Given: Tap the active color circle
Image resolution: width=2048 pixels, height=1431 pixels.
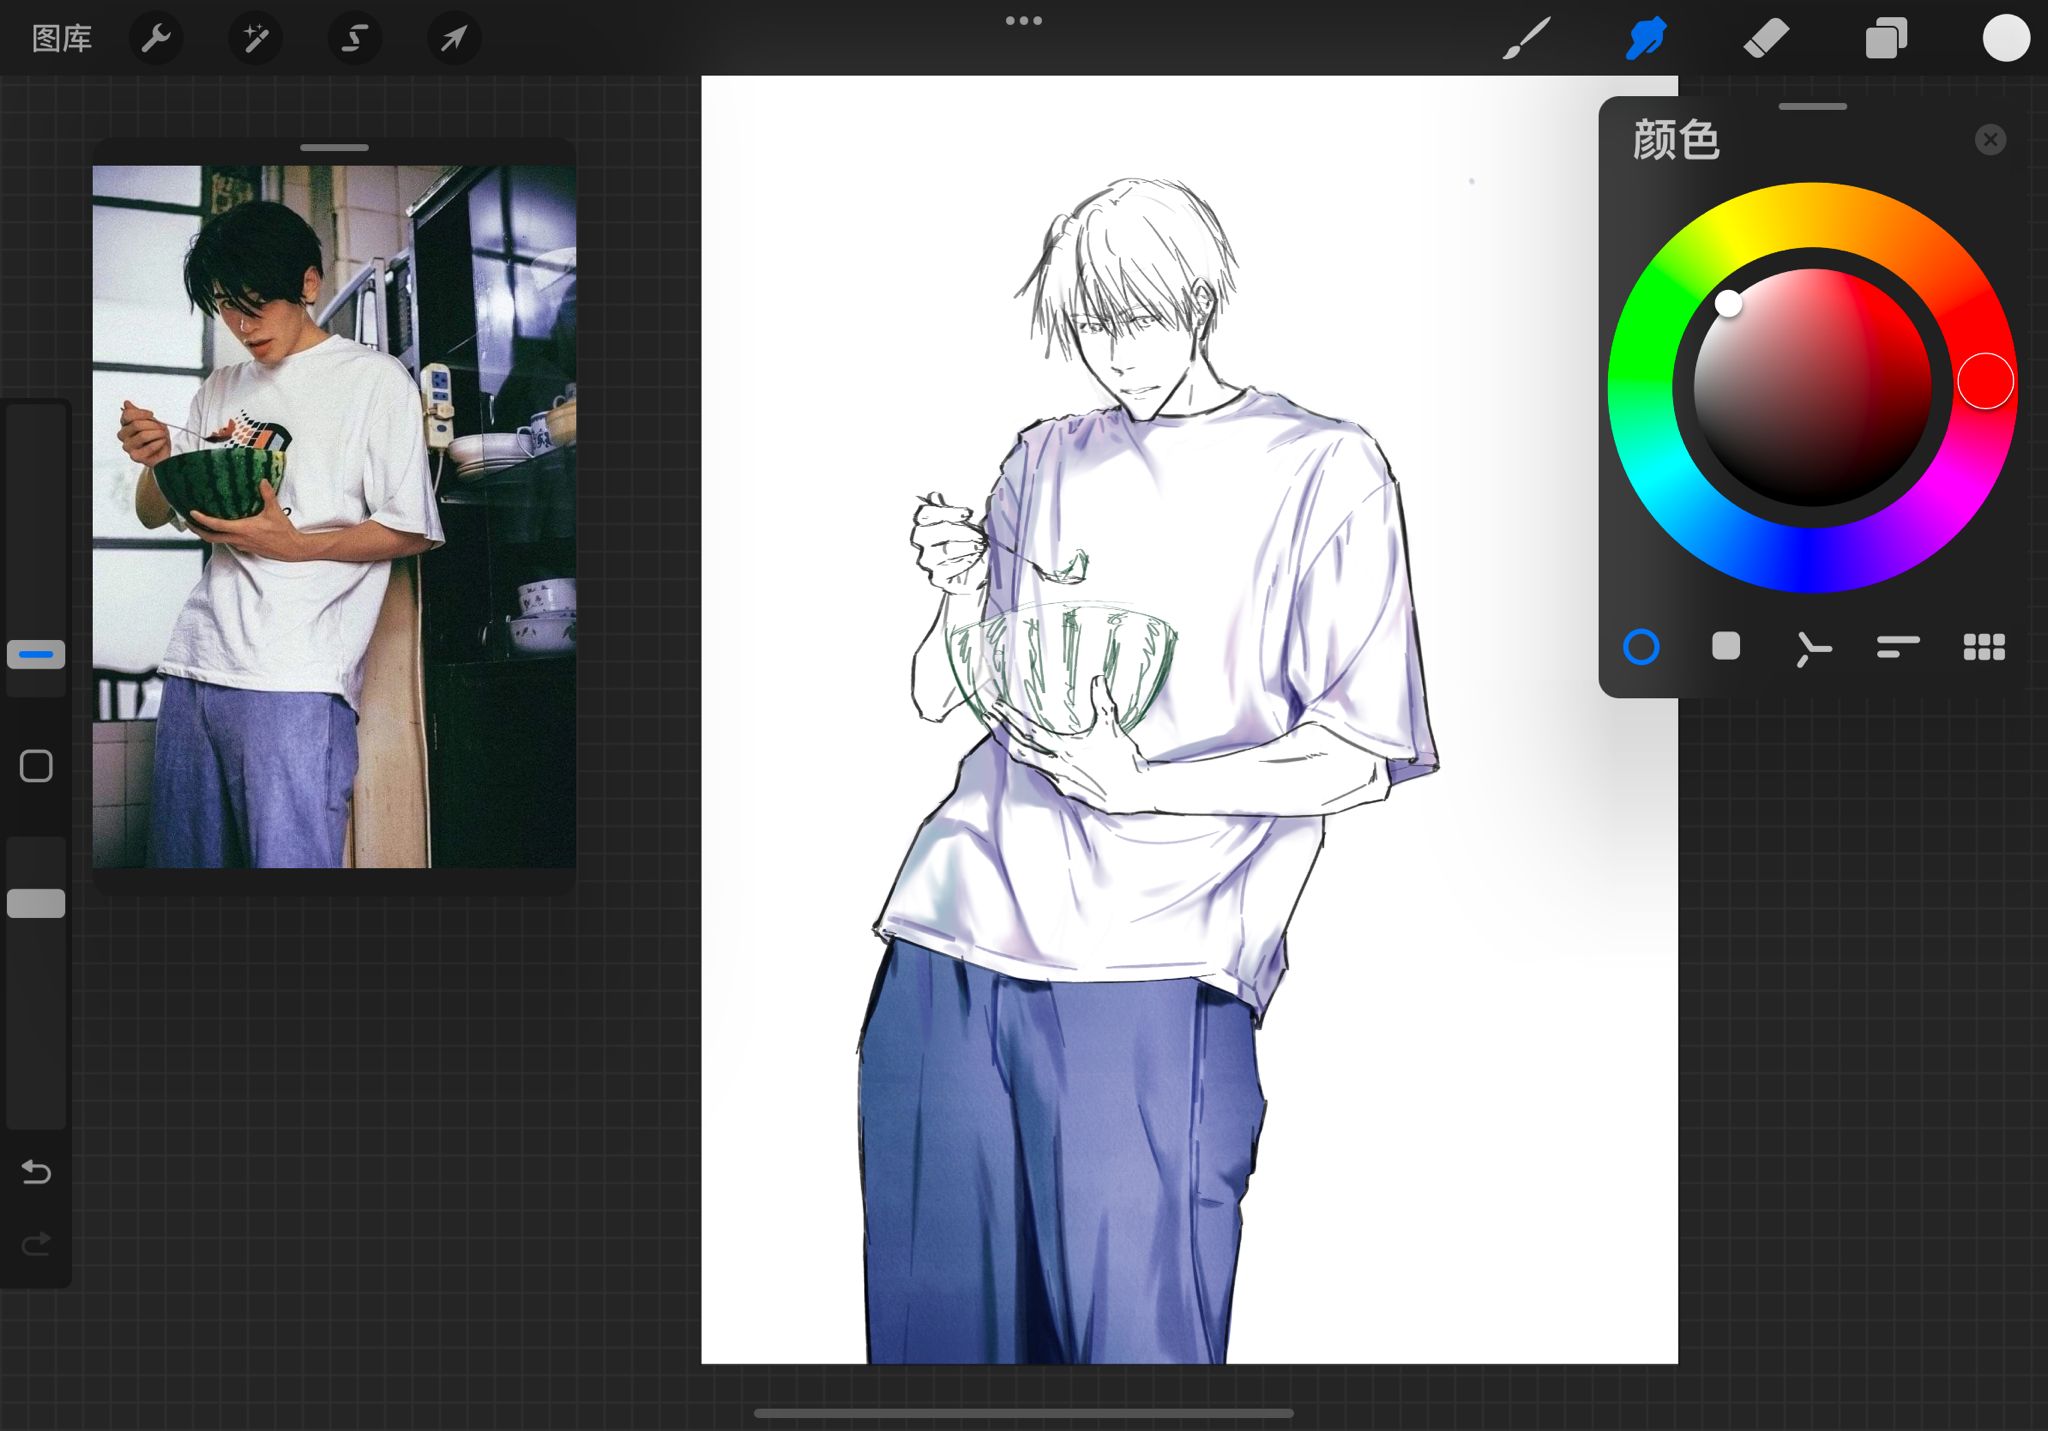Looking at the screenshot, I should (2006, 39).
